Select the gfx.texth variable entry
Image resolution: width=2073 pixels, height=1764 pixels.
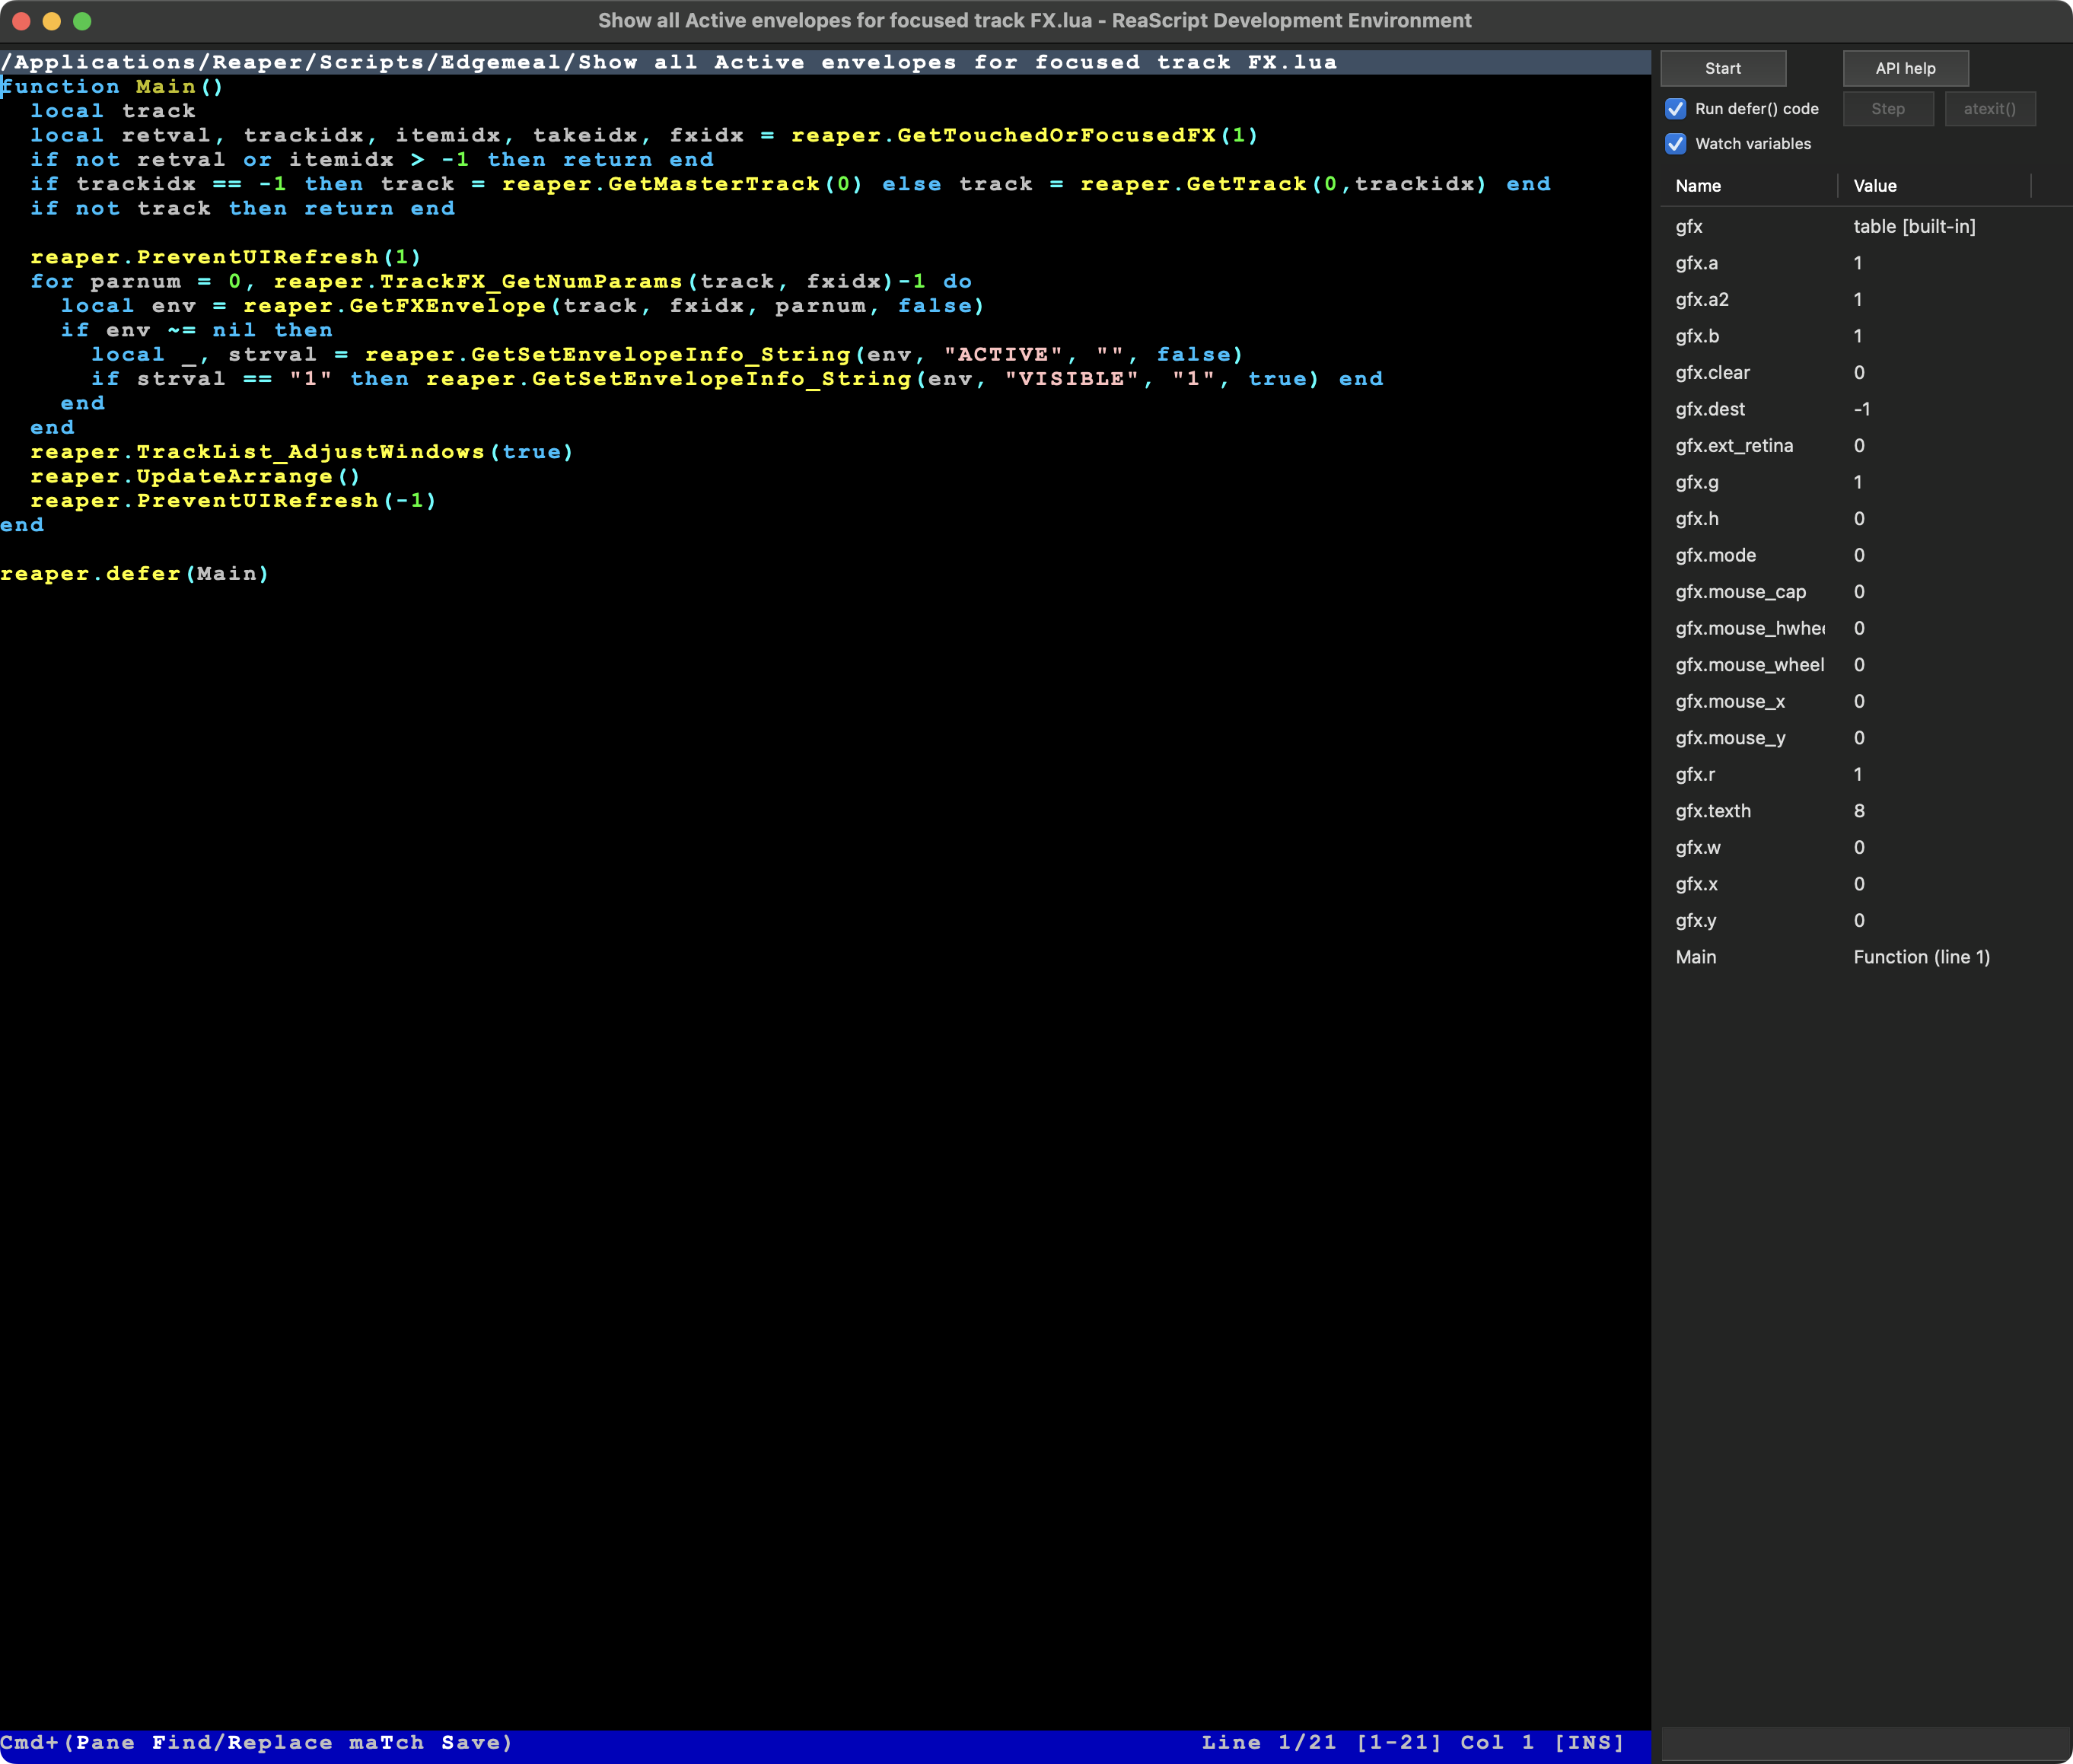1712,810
